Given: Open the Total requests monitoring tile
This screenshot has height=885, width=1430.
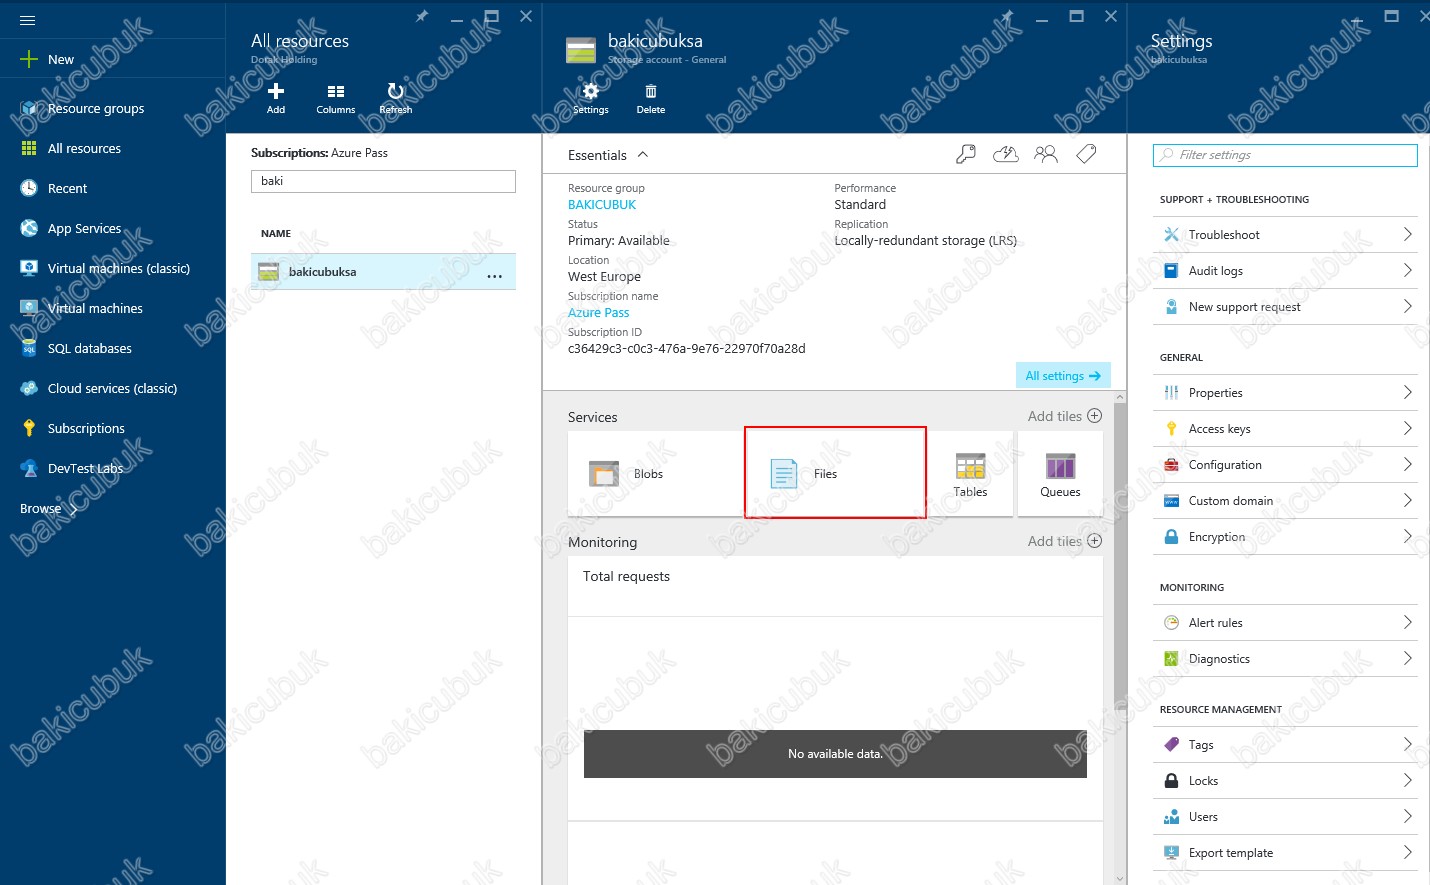Looking at the screenshot, I should coord(835,687).
